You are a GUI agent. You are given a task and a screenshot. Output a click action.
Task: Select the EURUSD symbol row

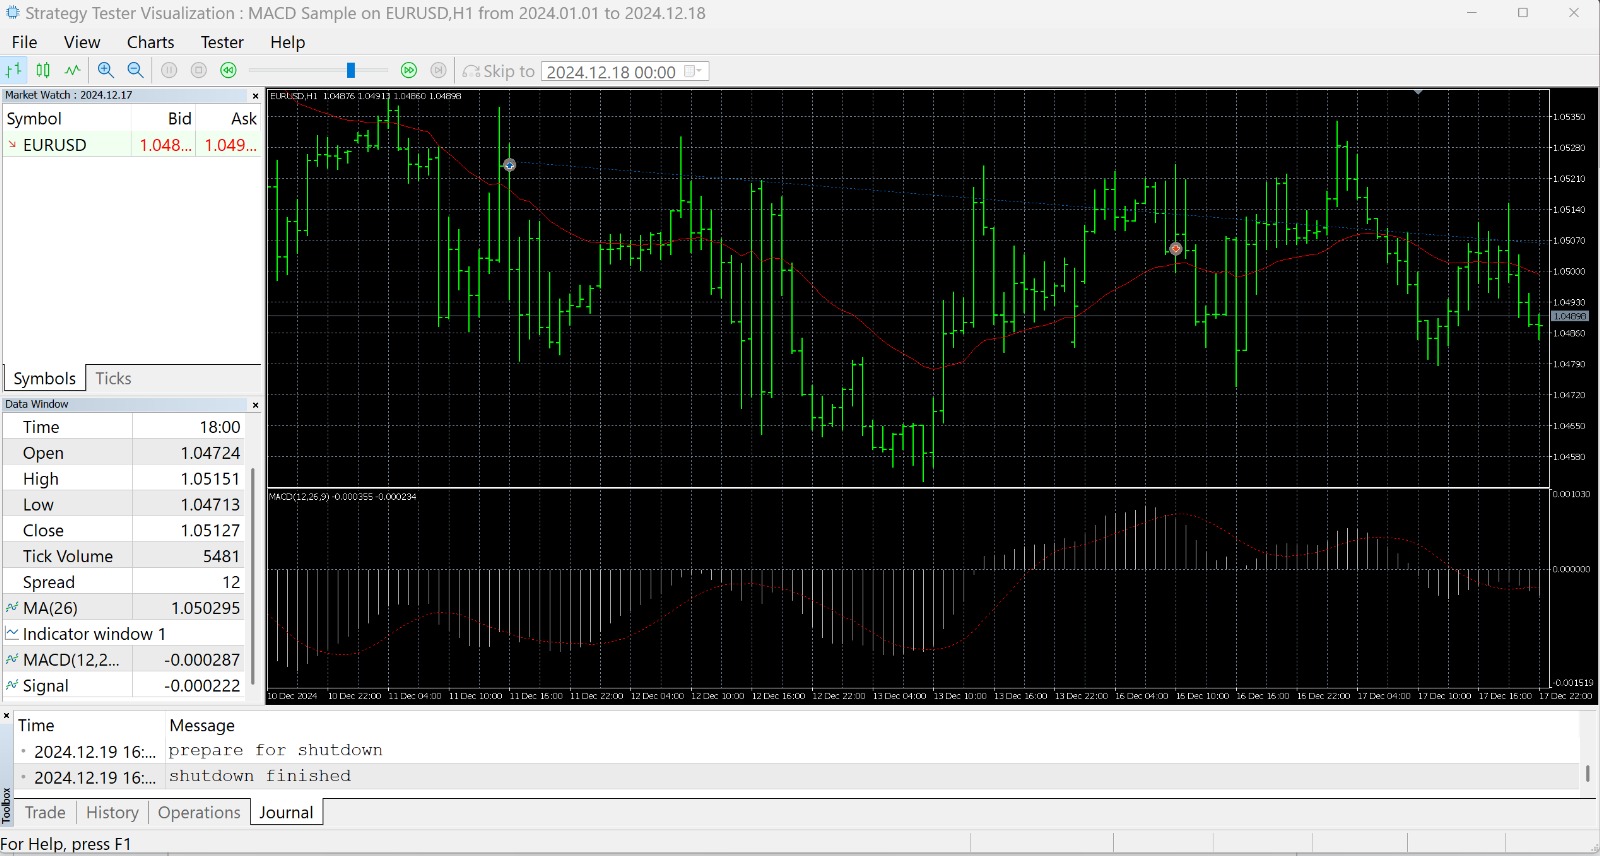pos(55,145)
